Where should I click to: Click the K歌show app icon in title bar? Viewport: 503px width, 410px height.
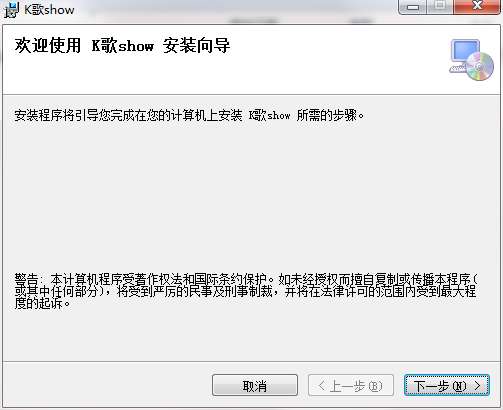tap(11, 10)
